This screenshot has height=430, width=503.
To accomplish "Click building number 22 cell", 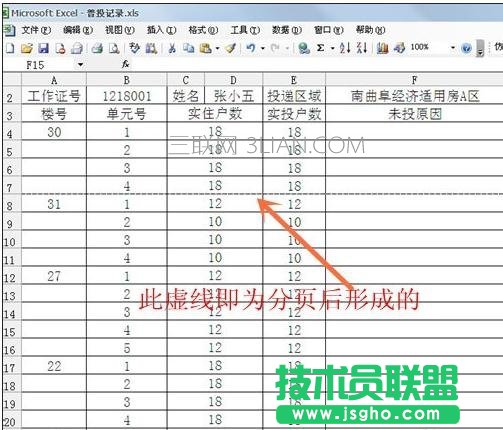I will tap(54, 366).
